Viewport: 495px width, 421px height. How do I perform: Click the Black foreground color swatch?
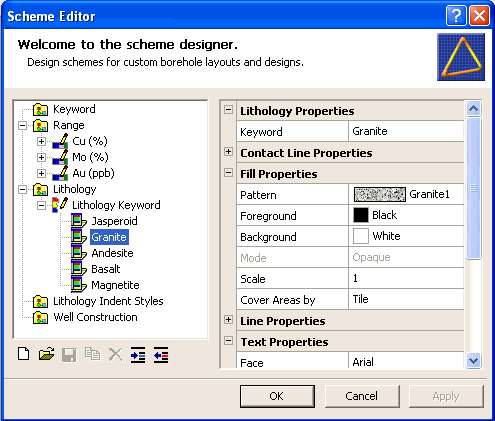(361, 215)
